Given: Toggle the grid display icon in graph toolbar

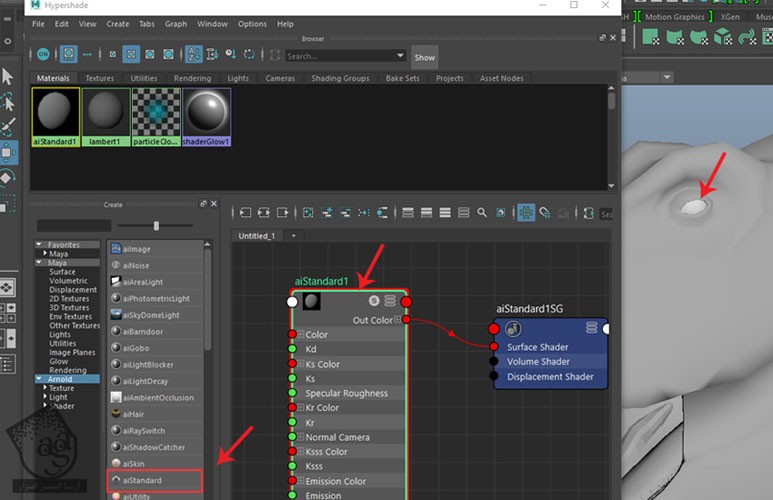Looking at the screenshot, I should (x=525, y=212).
